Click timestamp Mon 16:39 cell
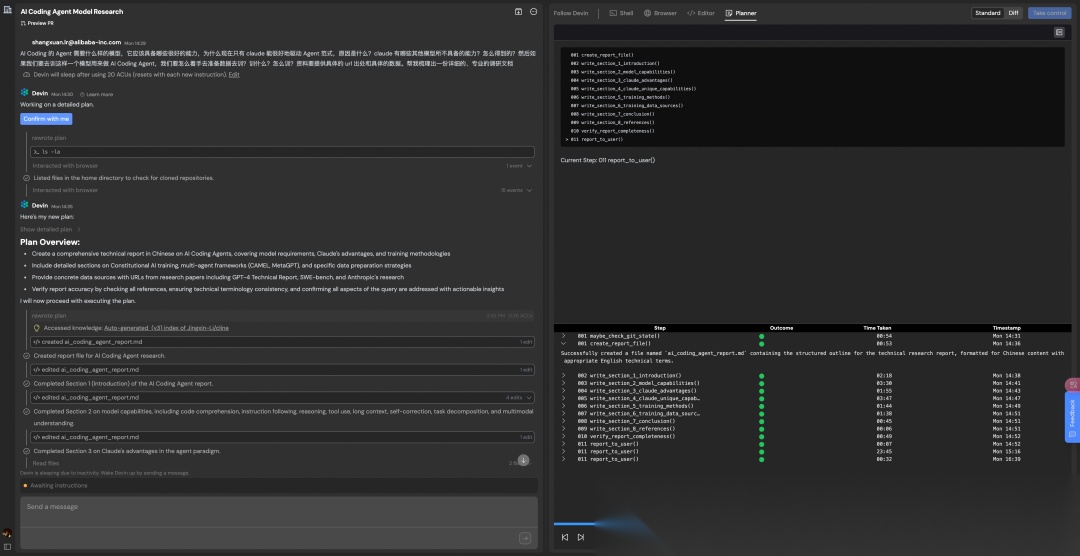Viewport: 1080px width, 556px height. (1006, 459)
